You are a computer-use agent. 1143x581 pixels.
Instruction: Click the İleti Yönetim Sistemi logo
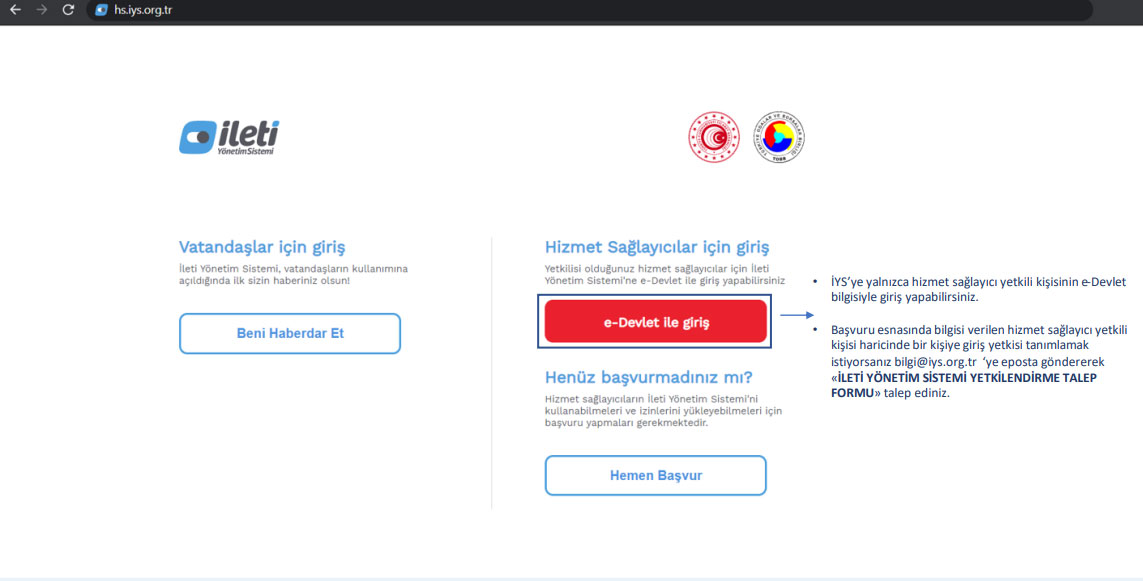230,137
